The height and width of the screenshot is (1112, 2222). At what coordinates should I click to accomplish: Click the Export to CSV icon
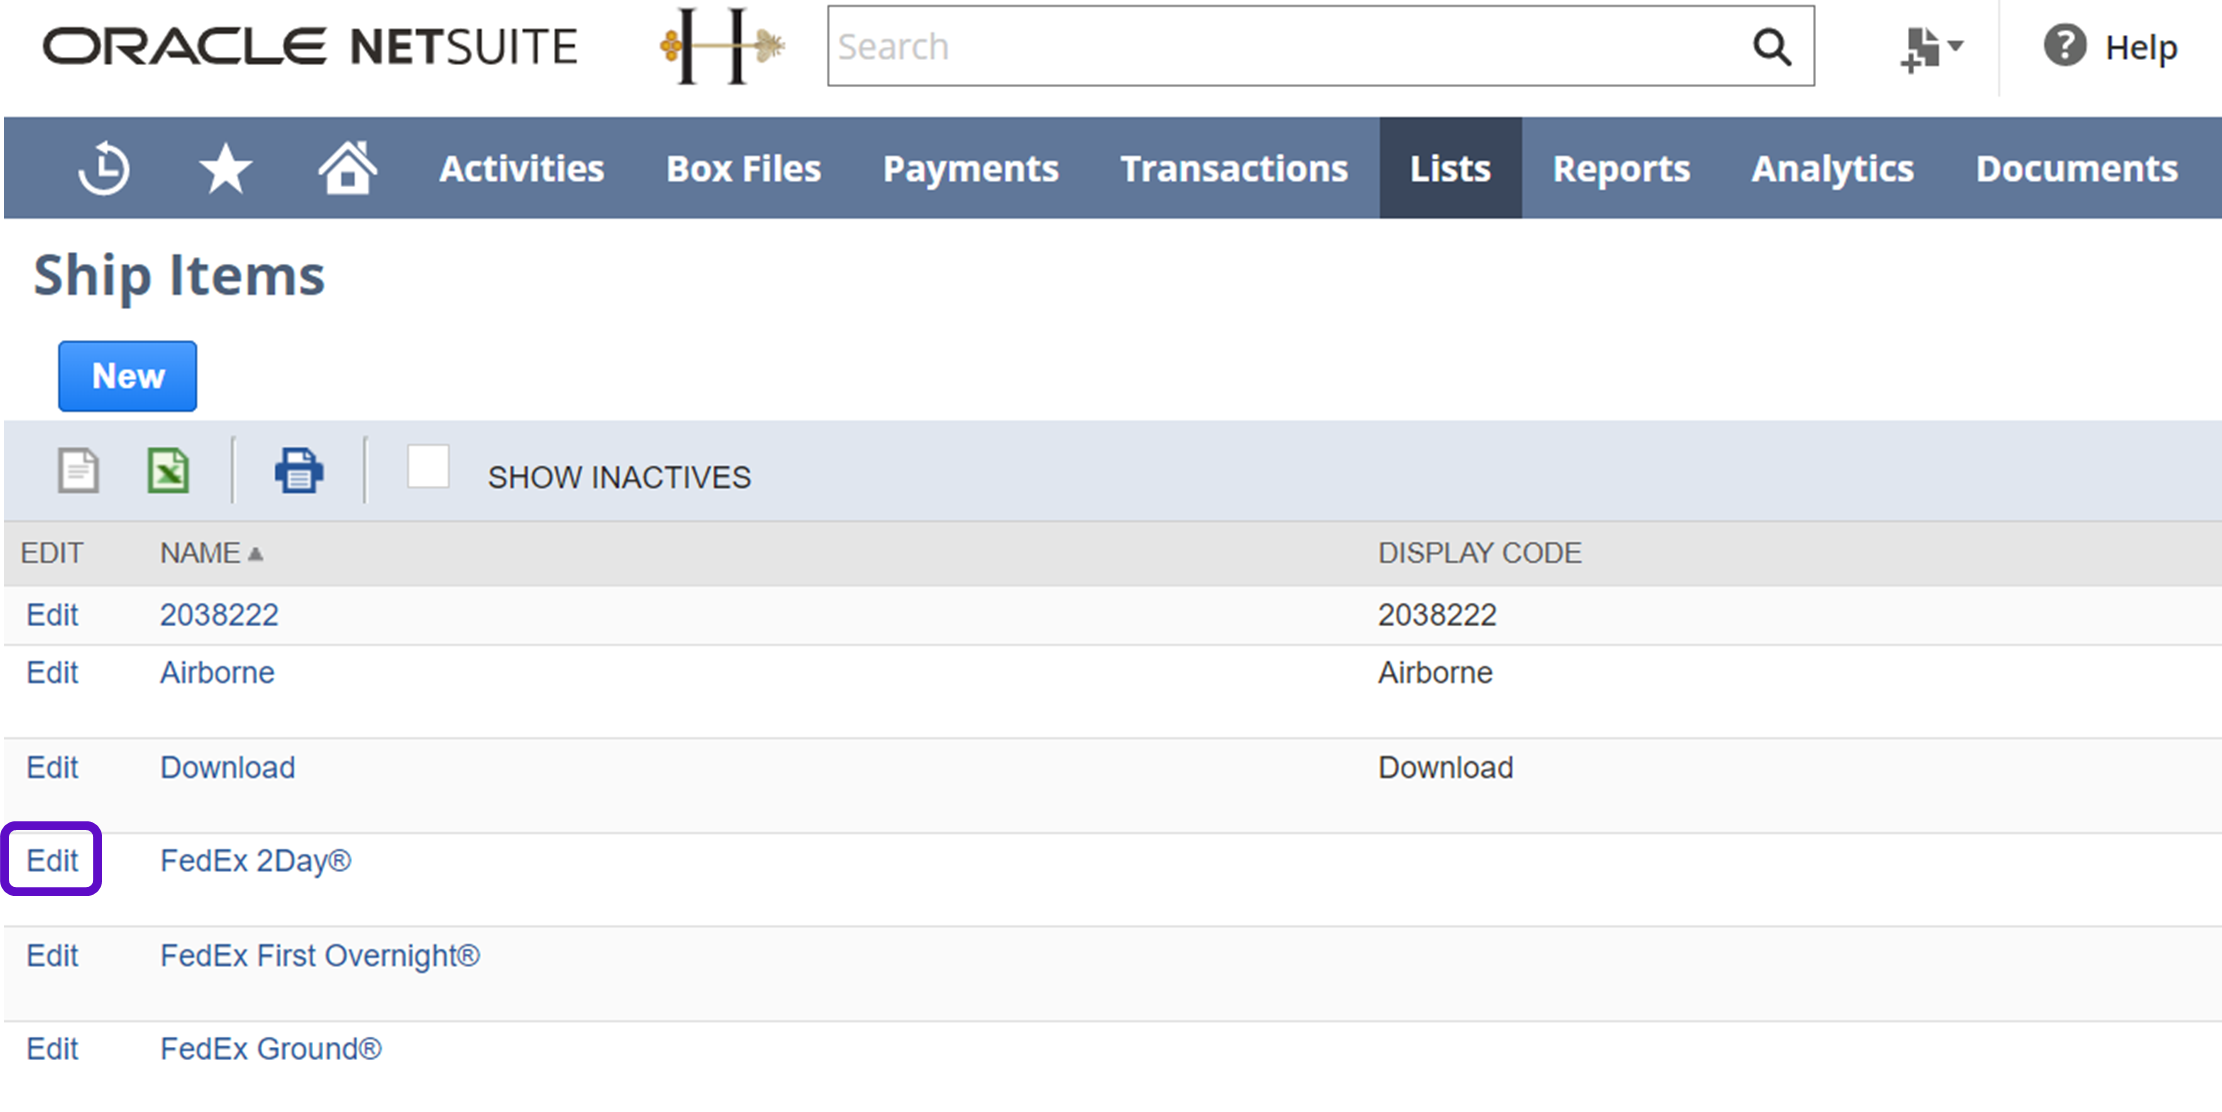pyautogui.click(x=78, y=471)
